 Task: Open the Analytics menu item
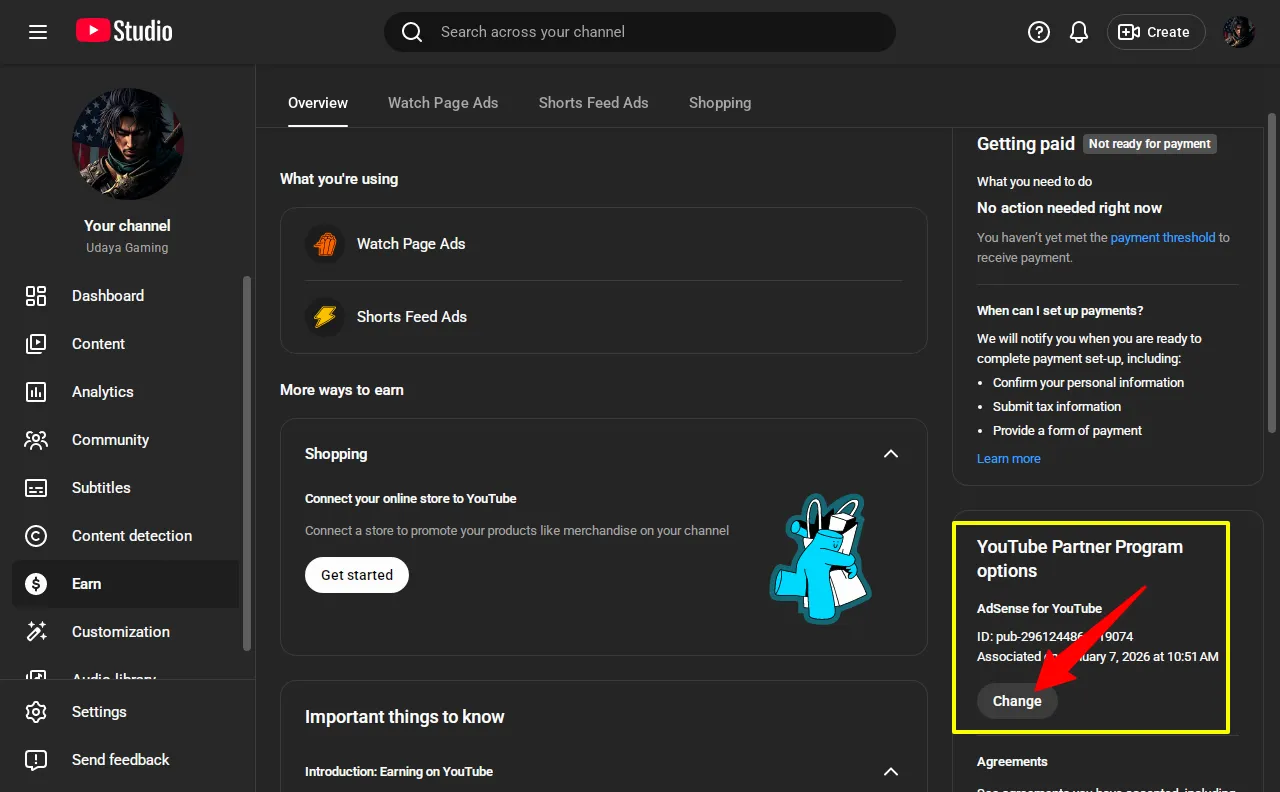tap(126, 392)
